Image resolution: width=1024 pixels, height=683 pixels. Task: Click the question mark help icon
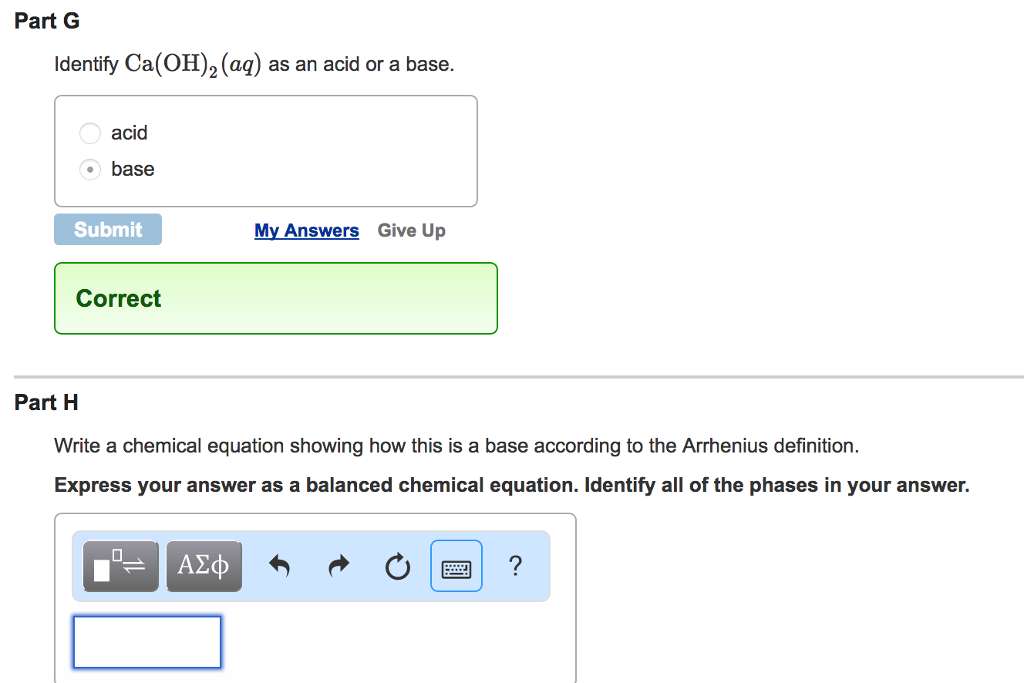coord(515,566)
